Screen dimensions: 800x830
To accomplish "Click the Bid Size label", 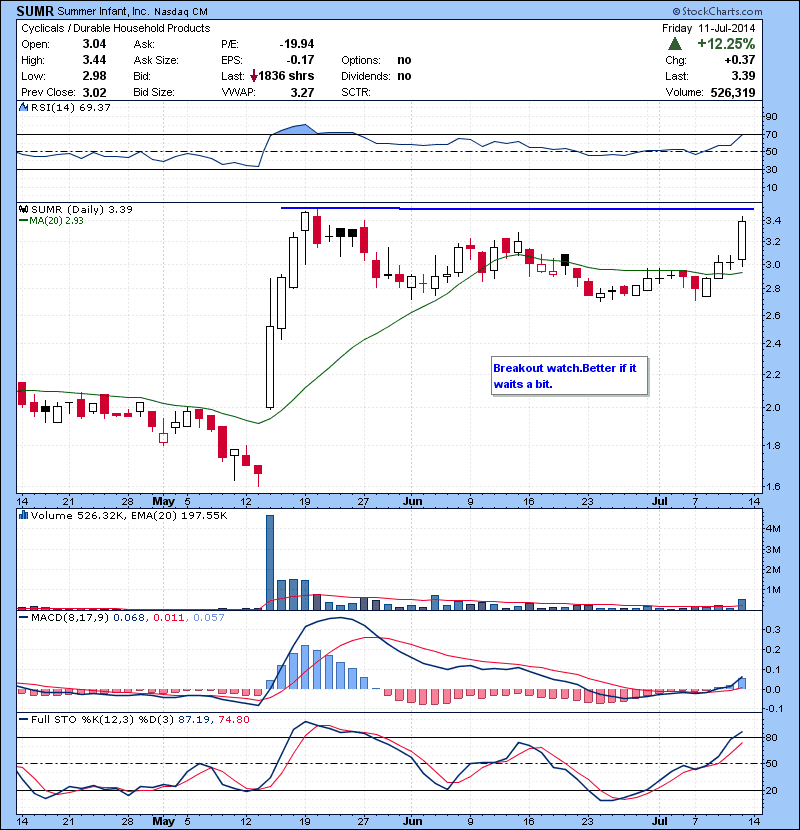I will [x=154, y=92].
